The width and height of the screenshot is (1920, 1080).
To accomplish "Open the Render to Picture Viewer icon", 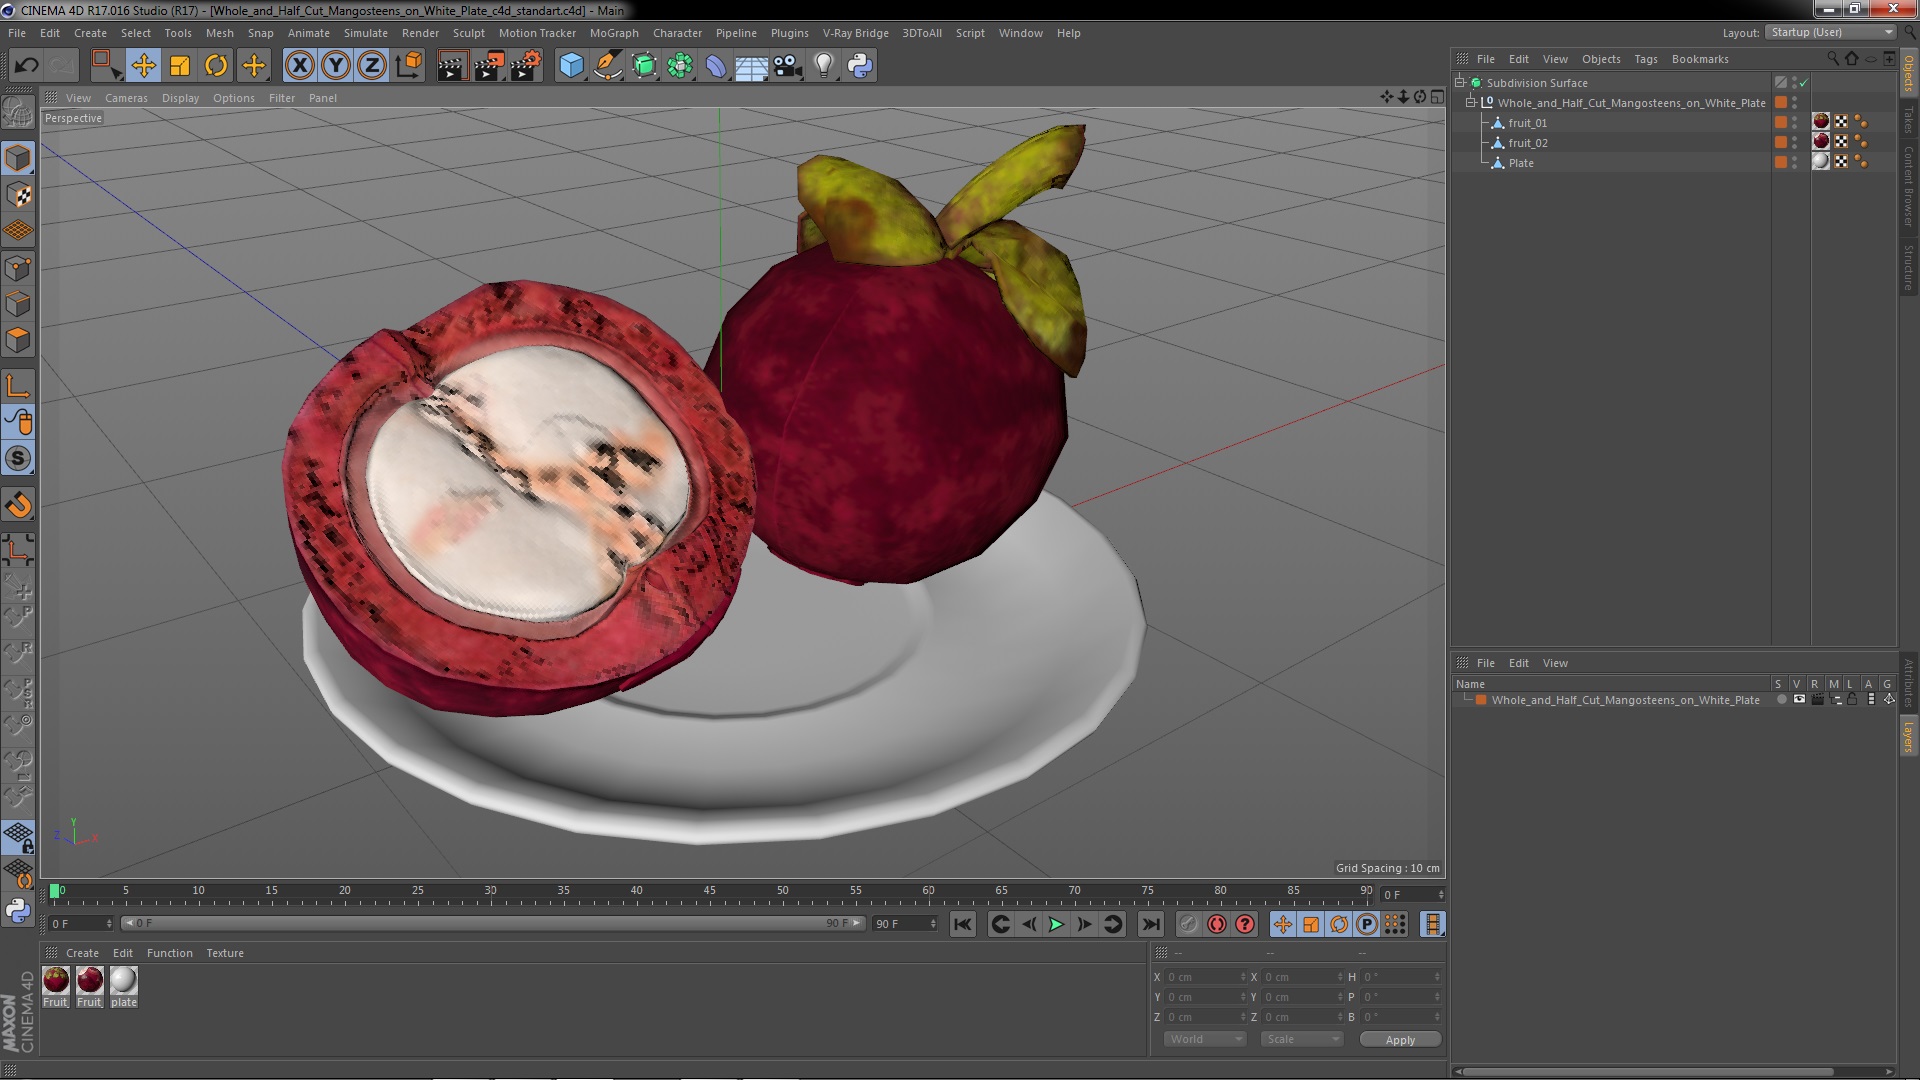I will tap(489, 66).
